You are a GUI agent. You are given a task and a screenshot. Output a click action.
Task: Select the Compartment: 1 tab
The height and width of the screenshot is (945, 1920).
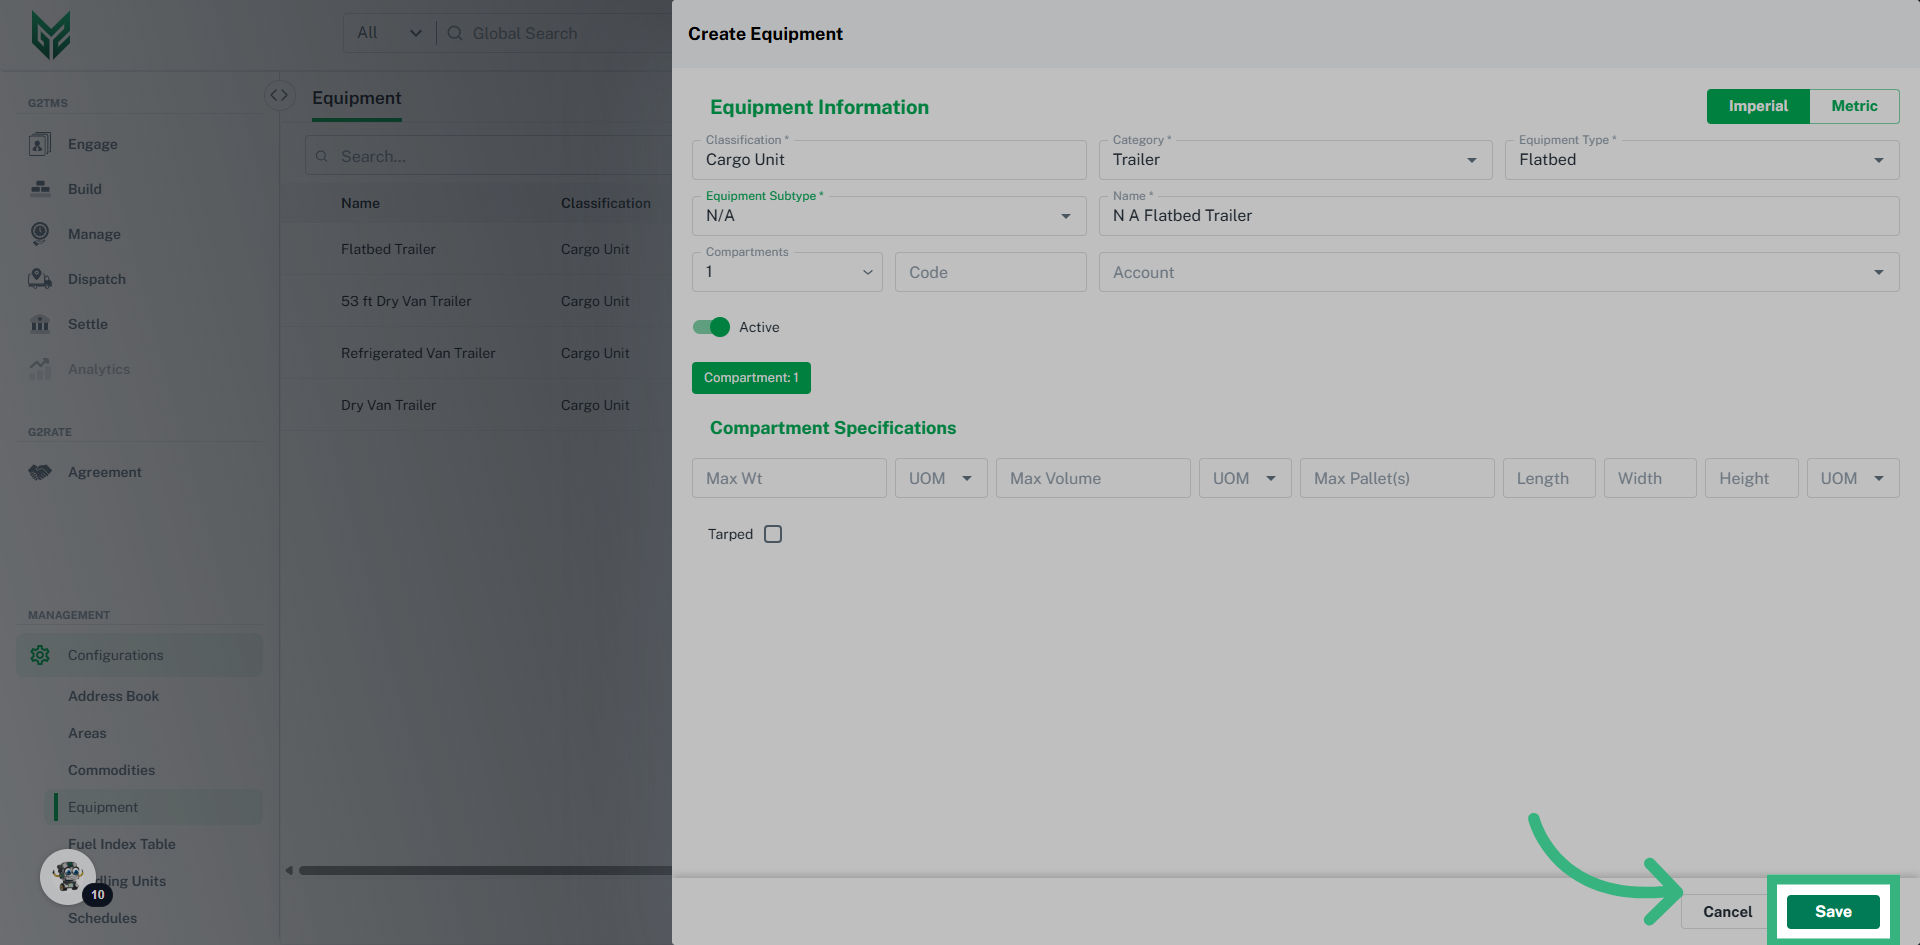pos(751,378)
